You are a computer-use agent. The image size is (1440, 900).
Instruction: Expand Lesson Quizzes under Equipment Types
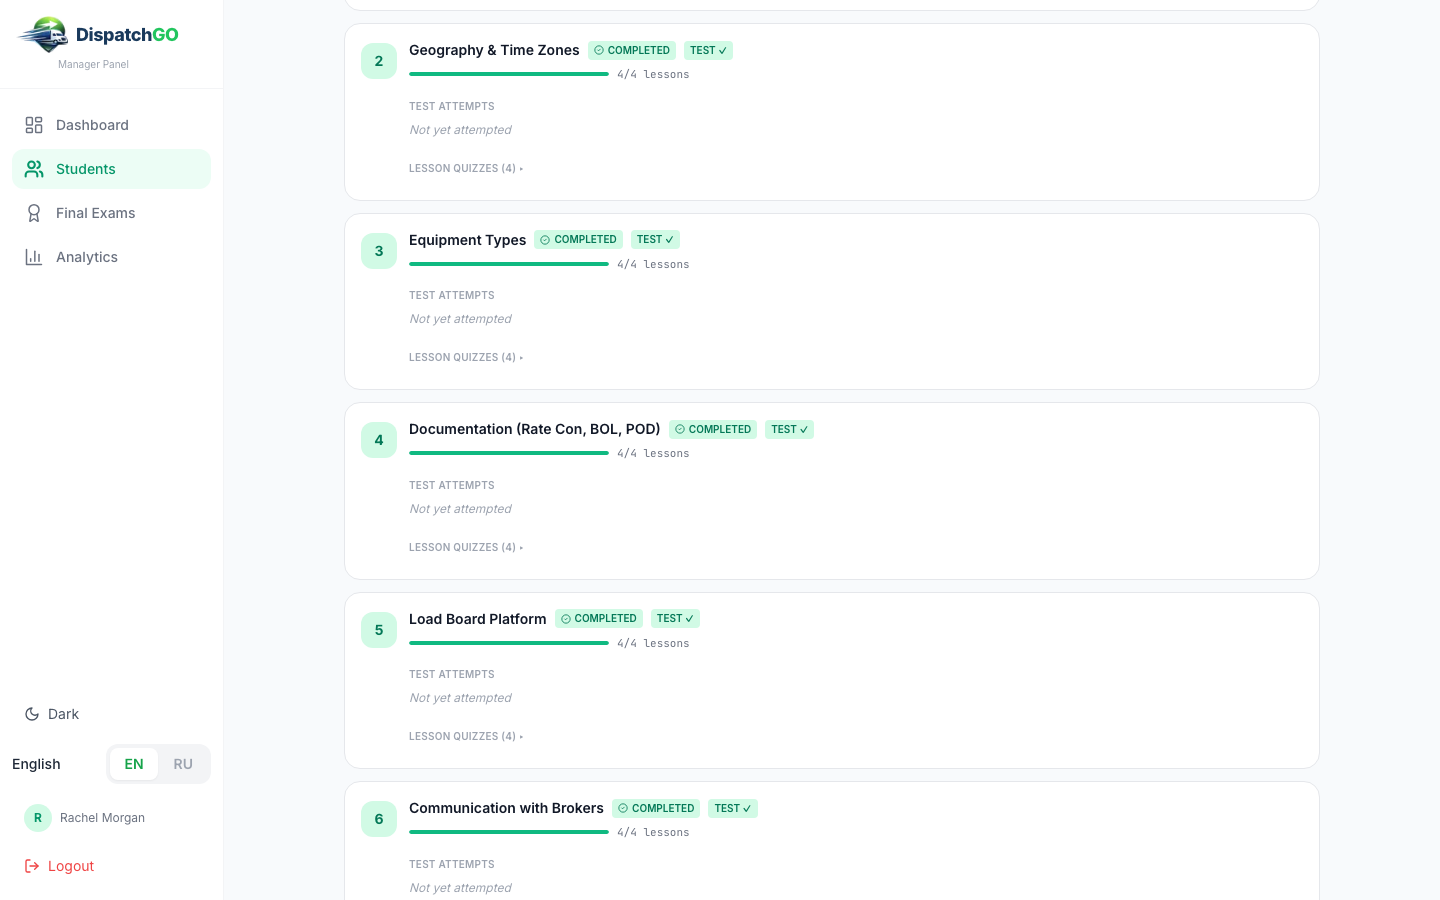tap(466, 357)
